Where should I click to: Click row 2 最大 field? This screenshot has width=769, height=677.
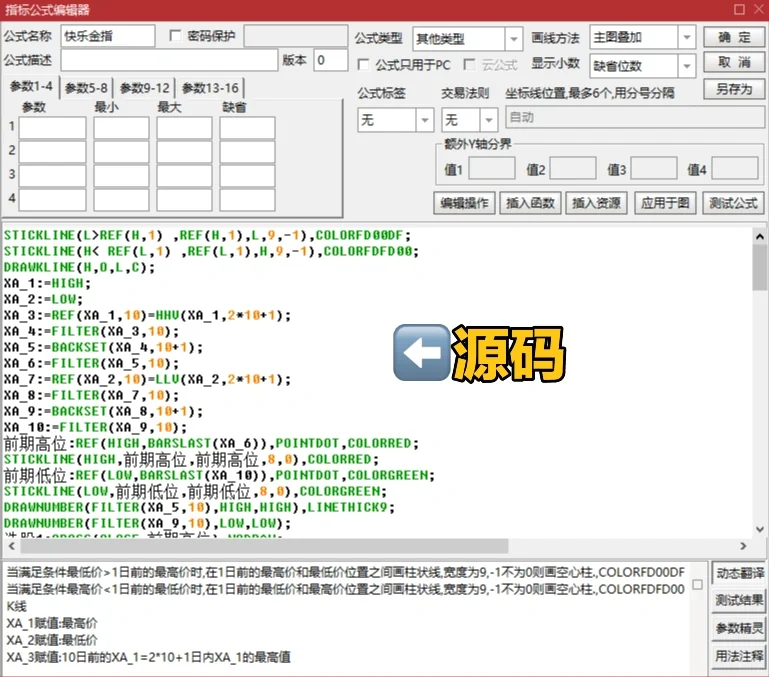click(184, 152)
